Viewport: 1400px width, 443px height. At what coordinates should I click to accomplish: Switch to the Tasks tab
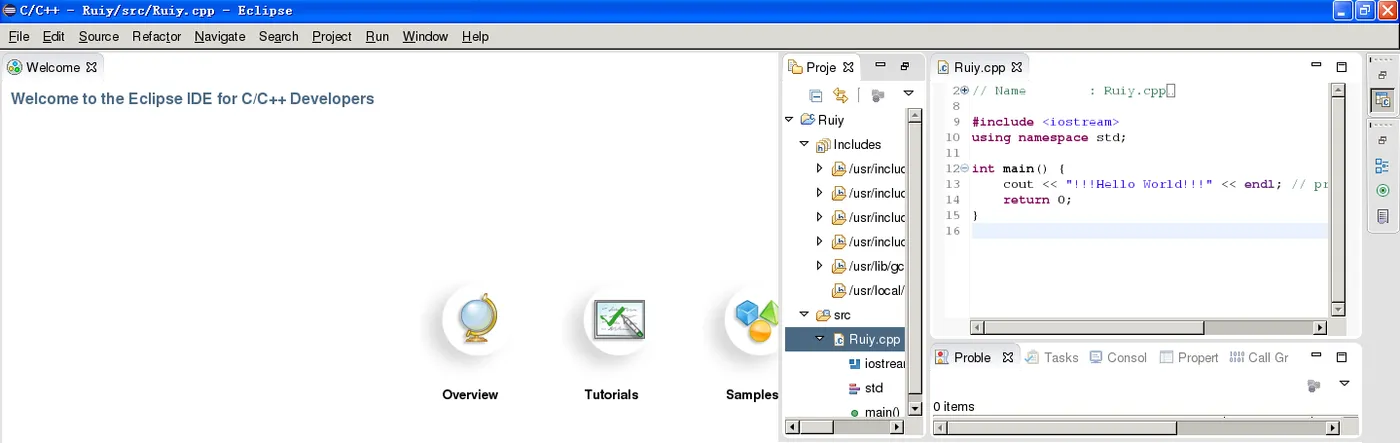1052,357
